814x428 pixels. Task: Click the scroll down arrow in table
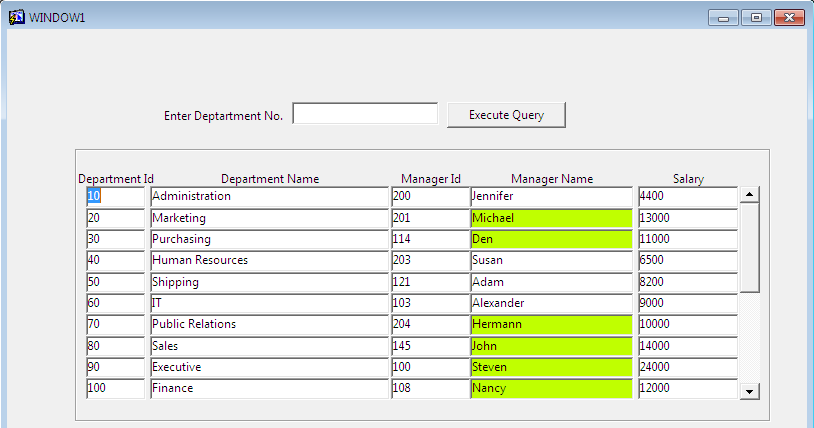[749, 392]
